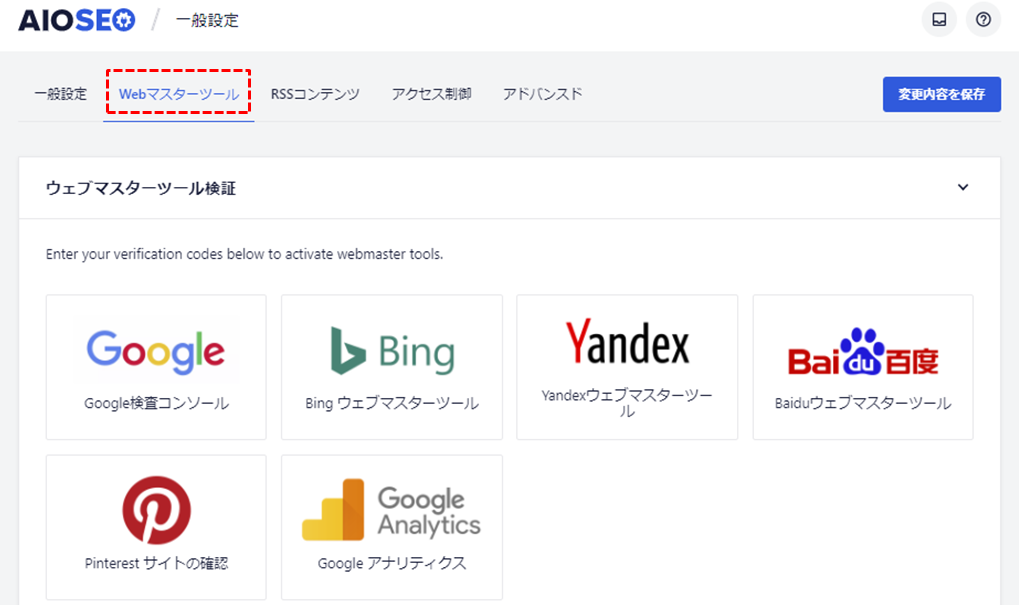Click the AIOSEO logo
Viewport: 1019px width, 605px height.
tap(77, 20)
